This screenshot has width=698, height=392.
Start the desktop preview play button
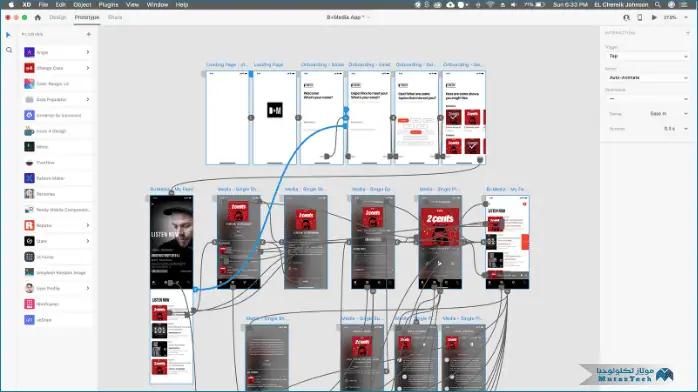click(654, 17)
